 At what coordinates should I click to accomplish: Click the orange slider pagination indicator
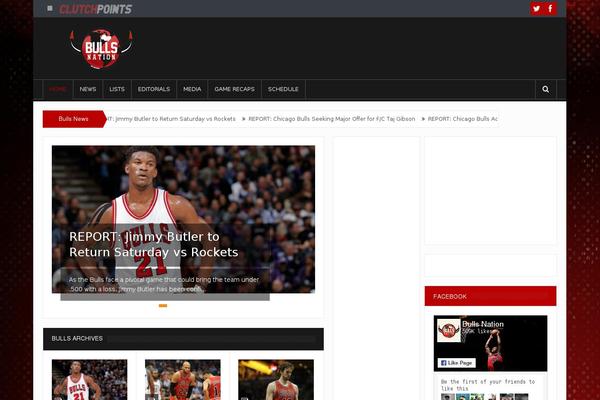coord(163,305)
